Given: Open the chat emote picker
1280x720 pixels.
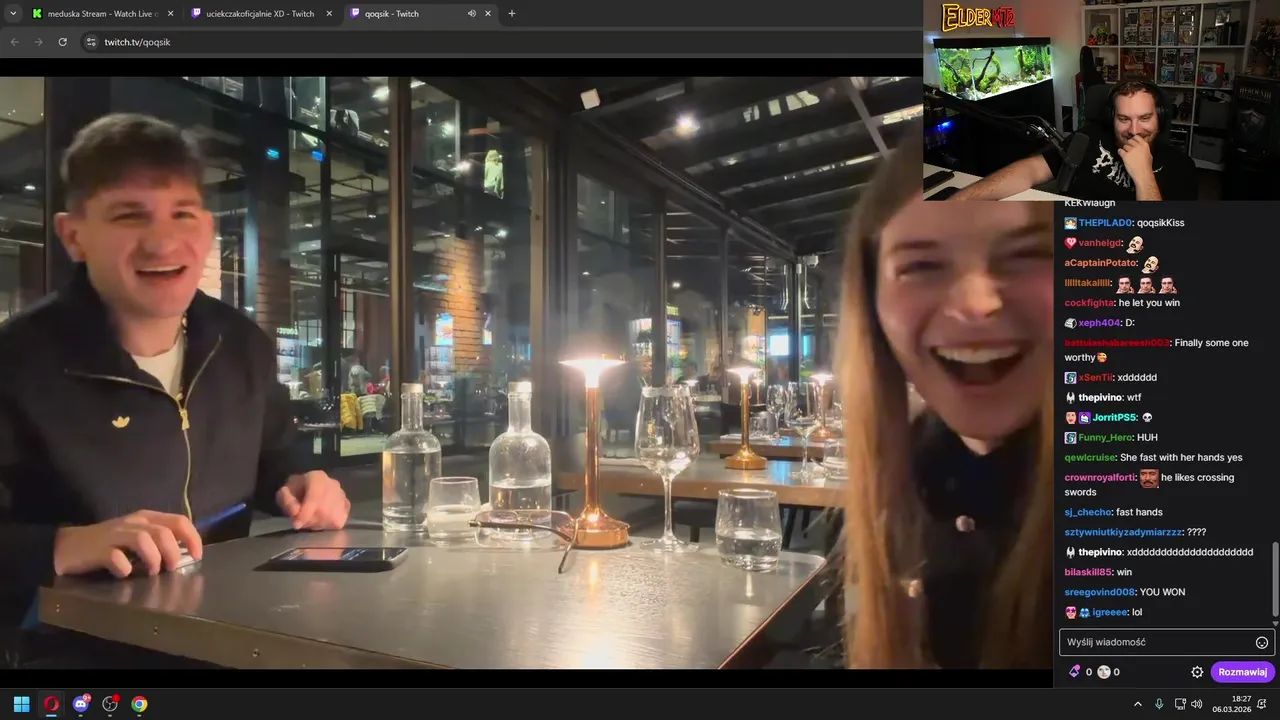Looking at the screenshot, I should 1262,642.
